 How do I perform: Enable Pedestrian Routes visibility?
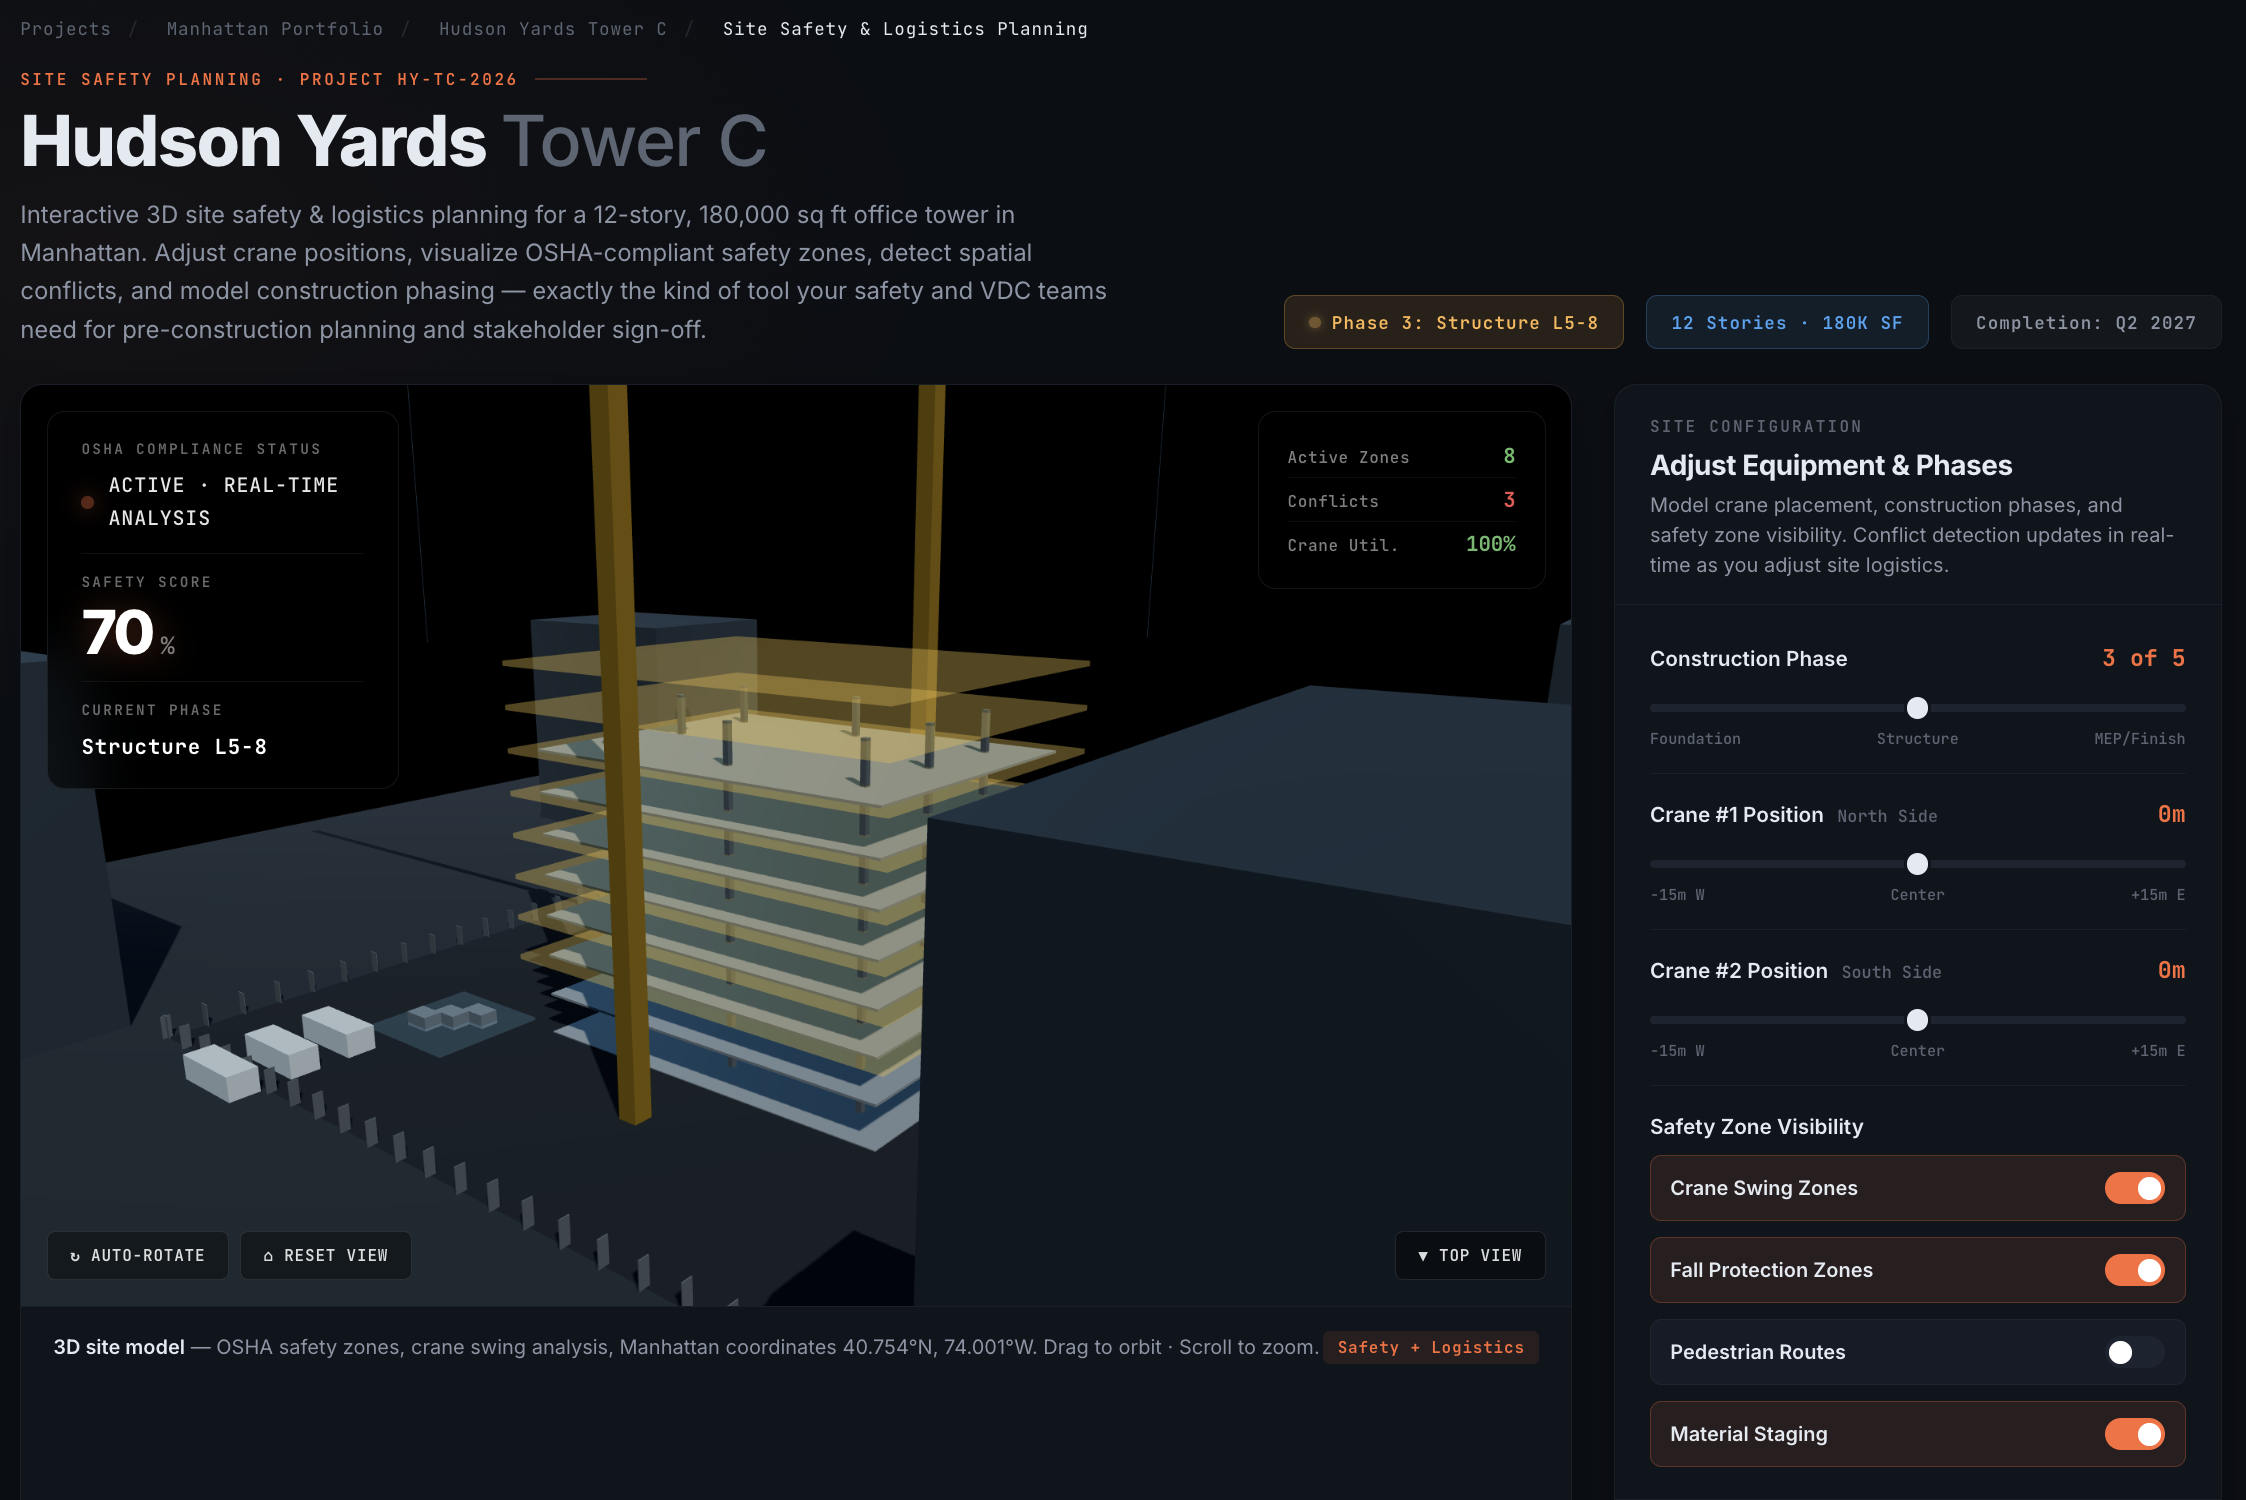(x=2134, y=1352)
